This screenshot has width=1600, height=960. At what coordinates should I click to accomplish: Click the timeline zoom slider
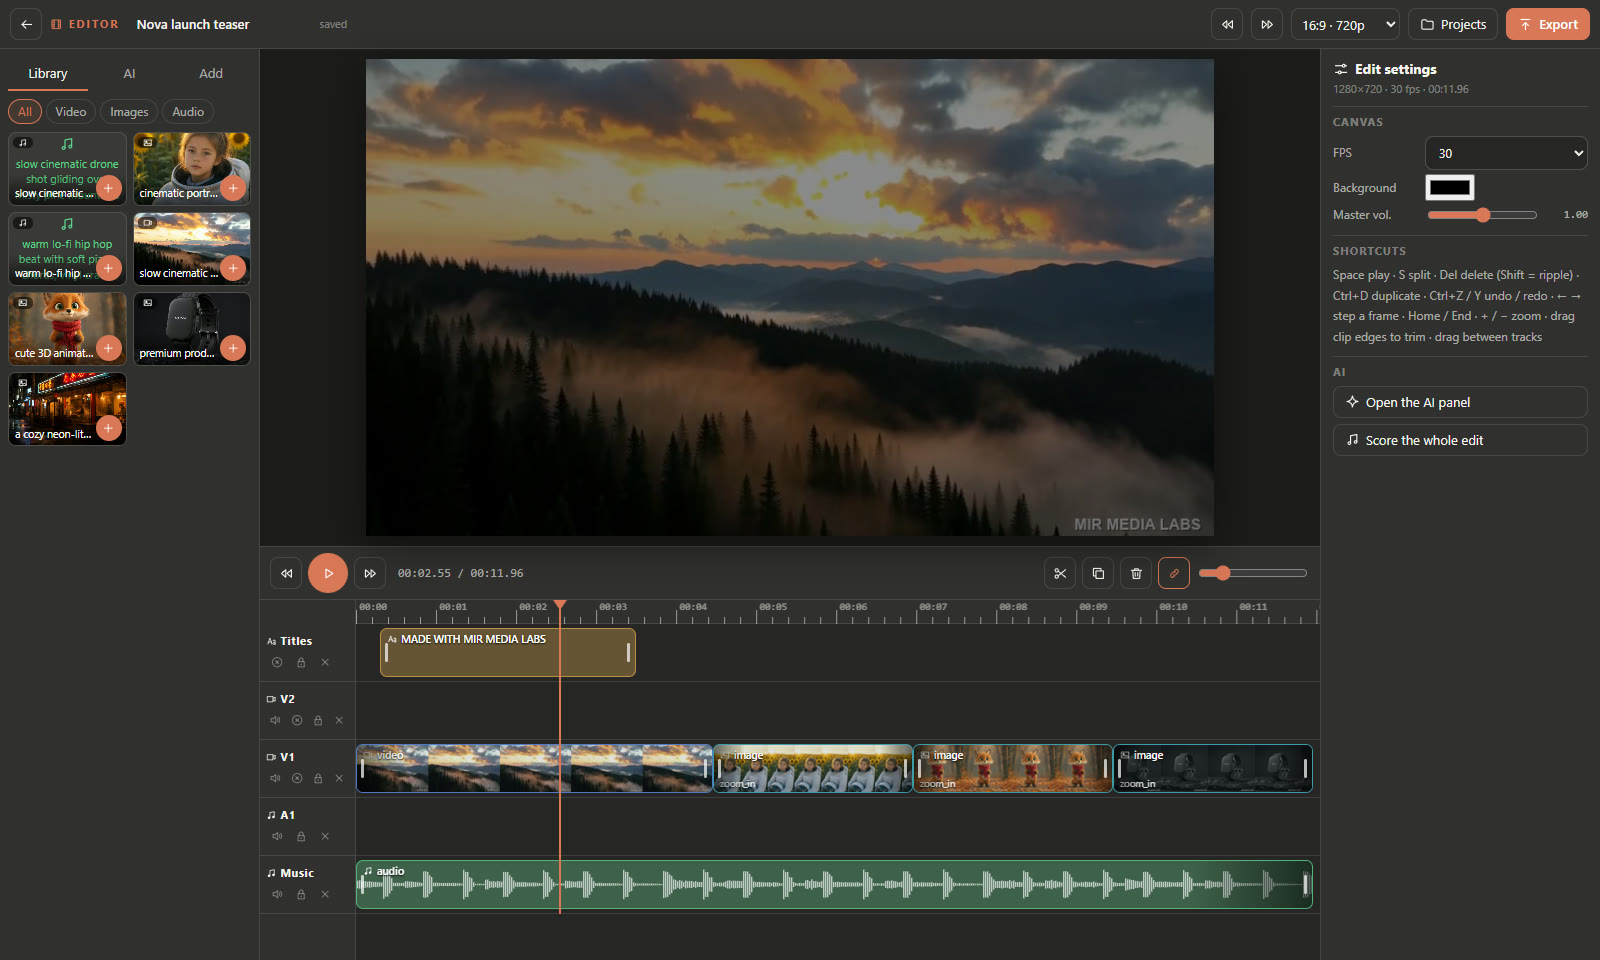click(1253, 573)
